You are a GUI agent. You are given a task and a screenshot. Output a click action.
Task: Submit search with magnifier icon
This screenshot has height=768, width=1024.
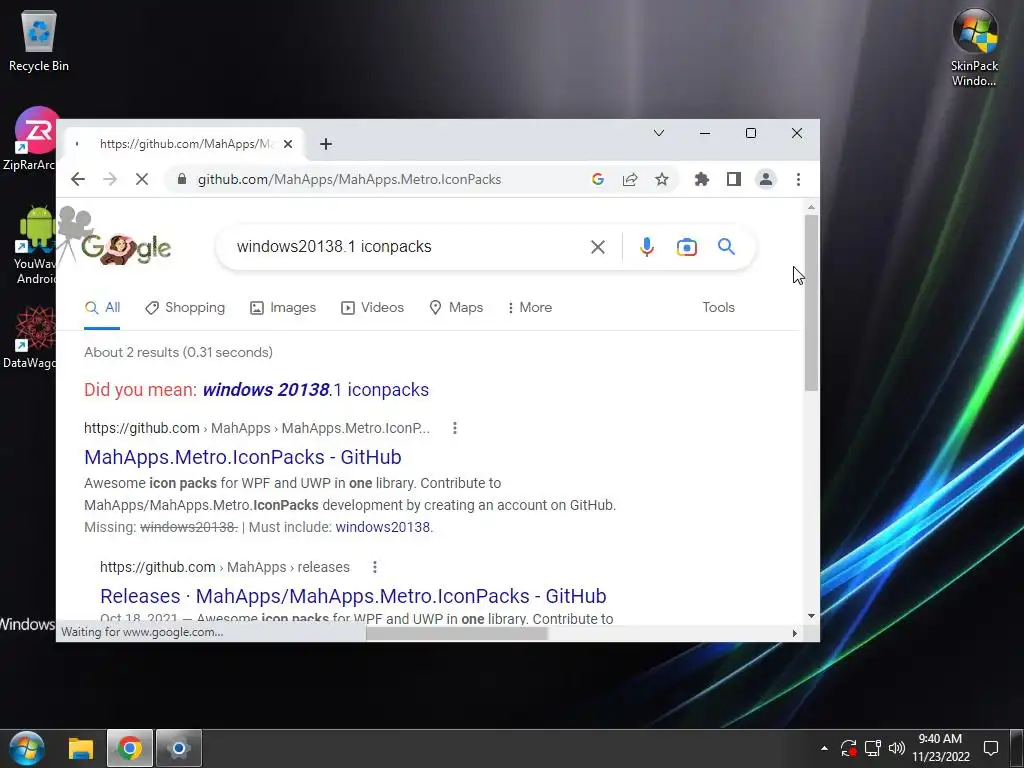coord(726,246)
